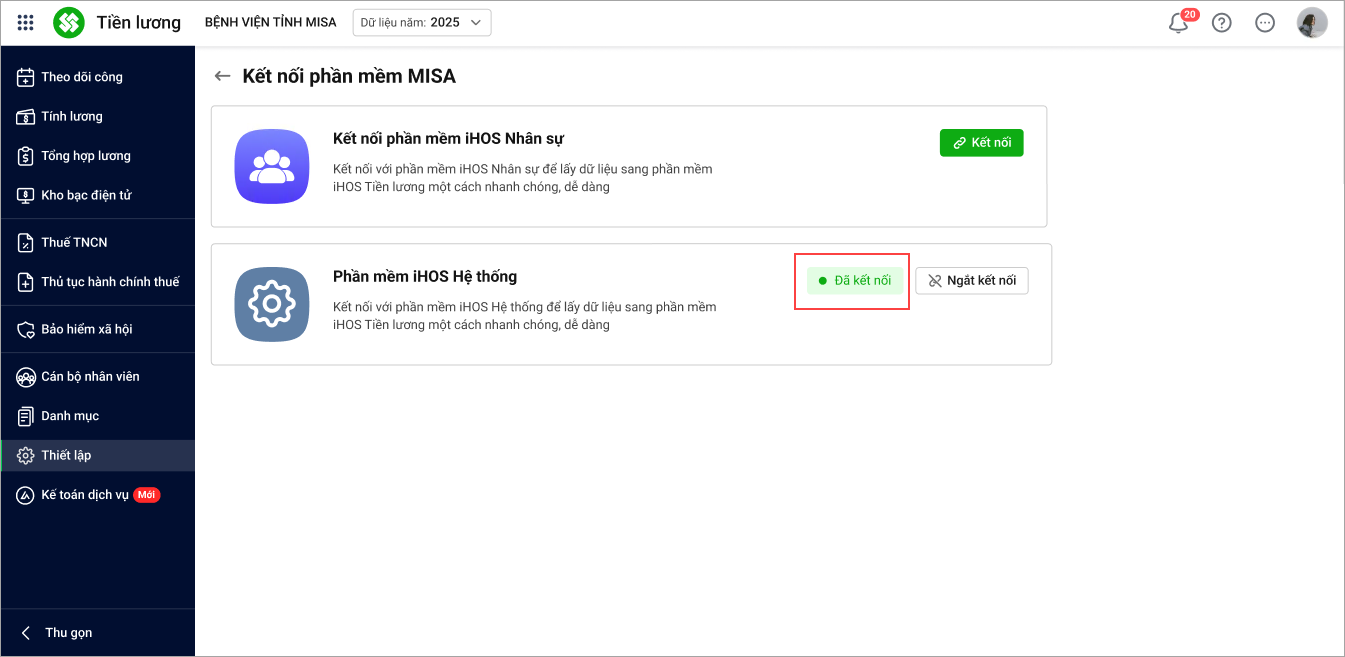Click the iHOS Nhân sự app icon

[x=272, y=166]
